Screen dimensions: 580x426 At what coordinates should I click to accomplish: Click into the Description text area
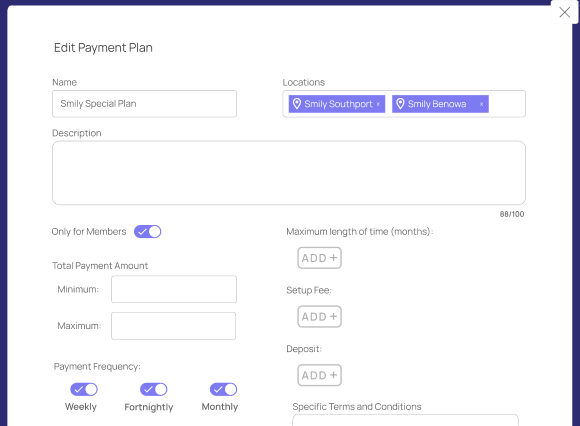click(x=289, y=173)
